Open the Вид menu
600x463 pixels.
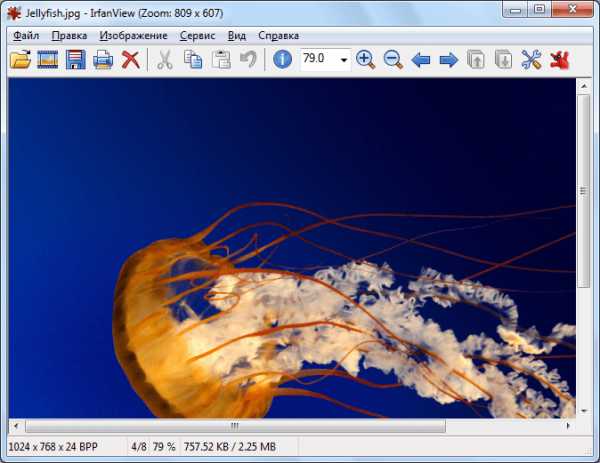236,36
